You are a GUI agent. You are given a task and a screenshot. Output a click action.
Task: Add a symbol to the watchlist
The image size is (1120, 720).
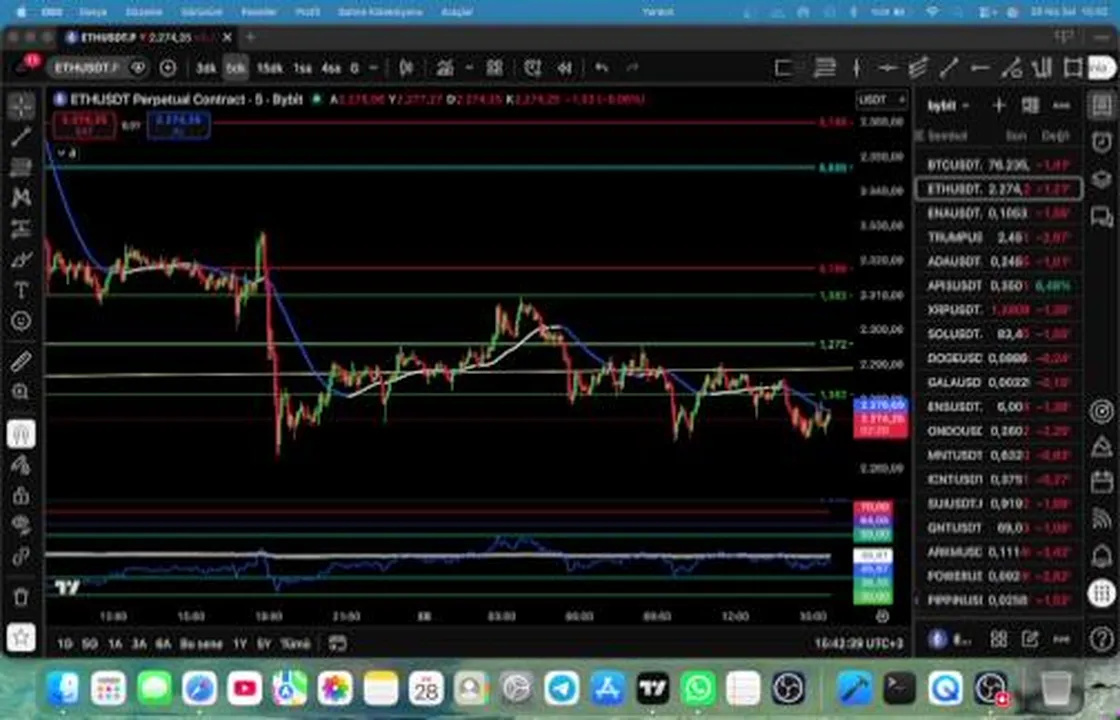(999, 106)
